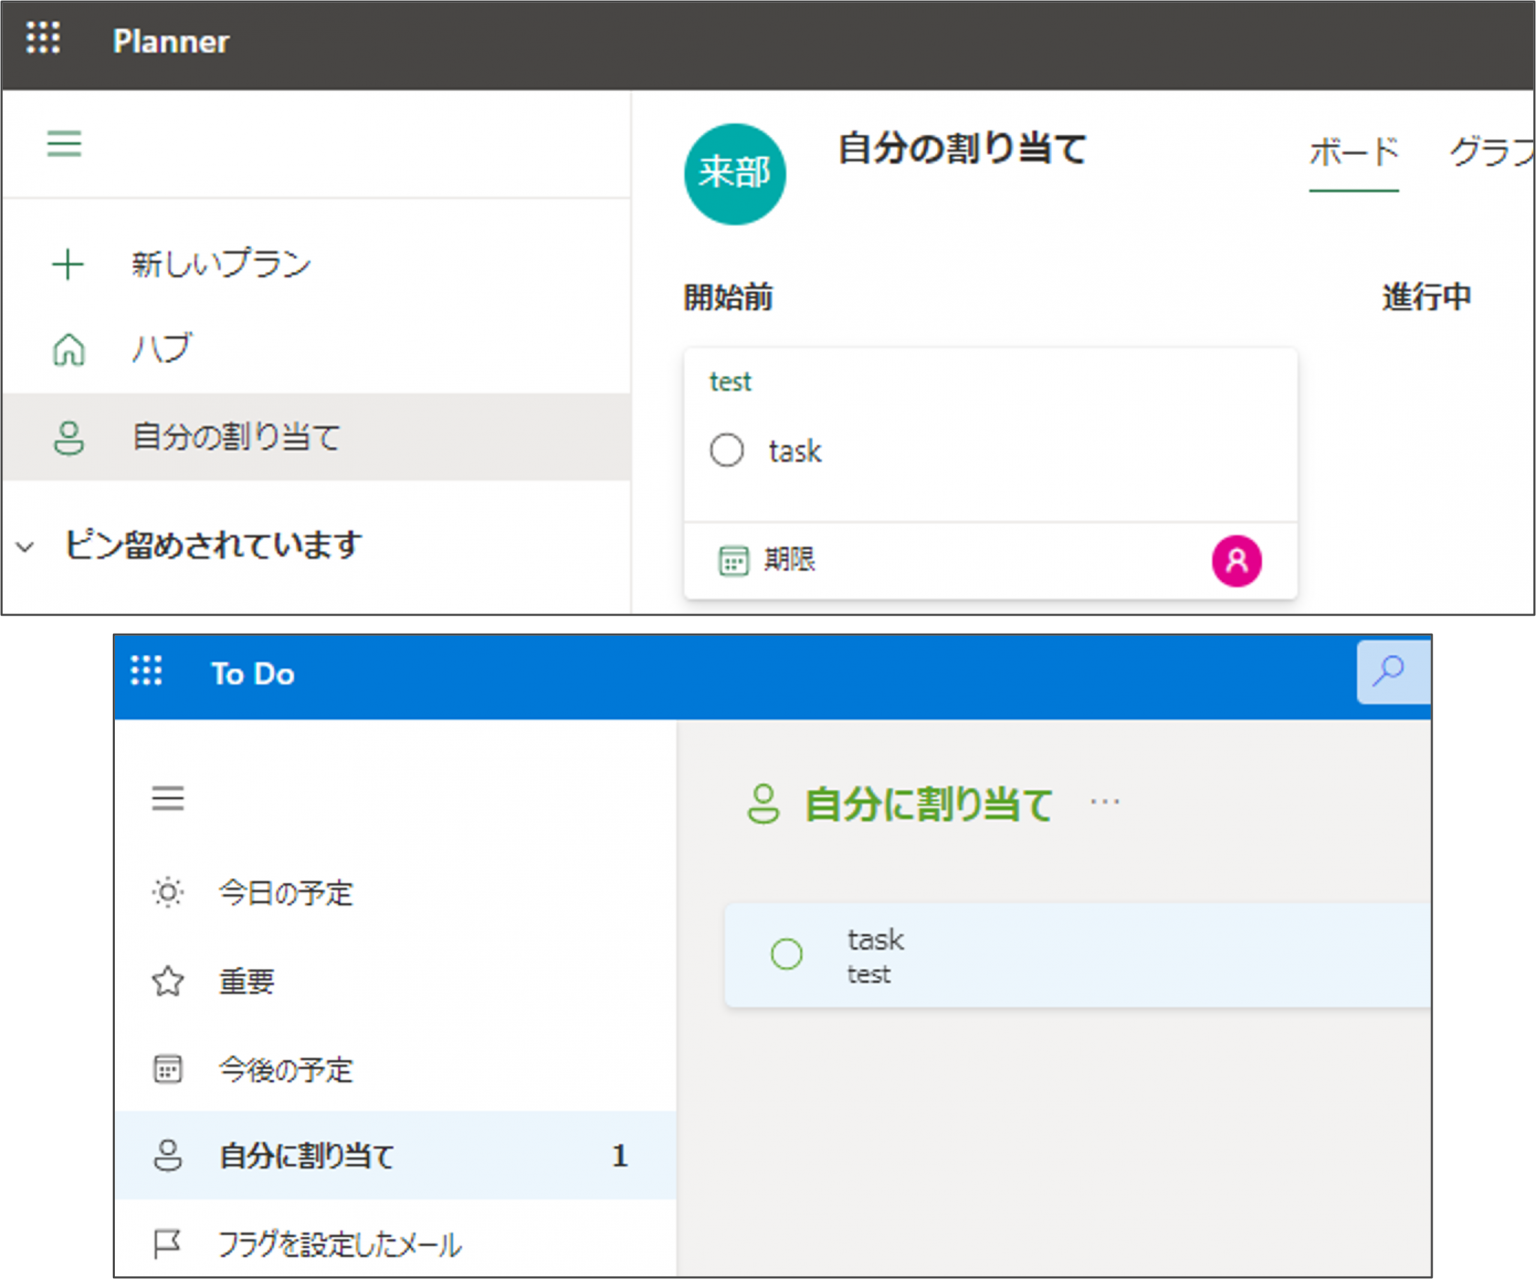This screenshot has height=1279, width=1536.
Task: Open the list options ellipsis menu
Action: pyautogui.click(x=1105, y=802)
